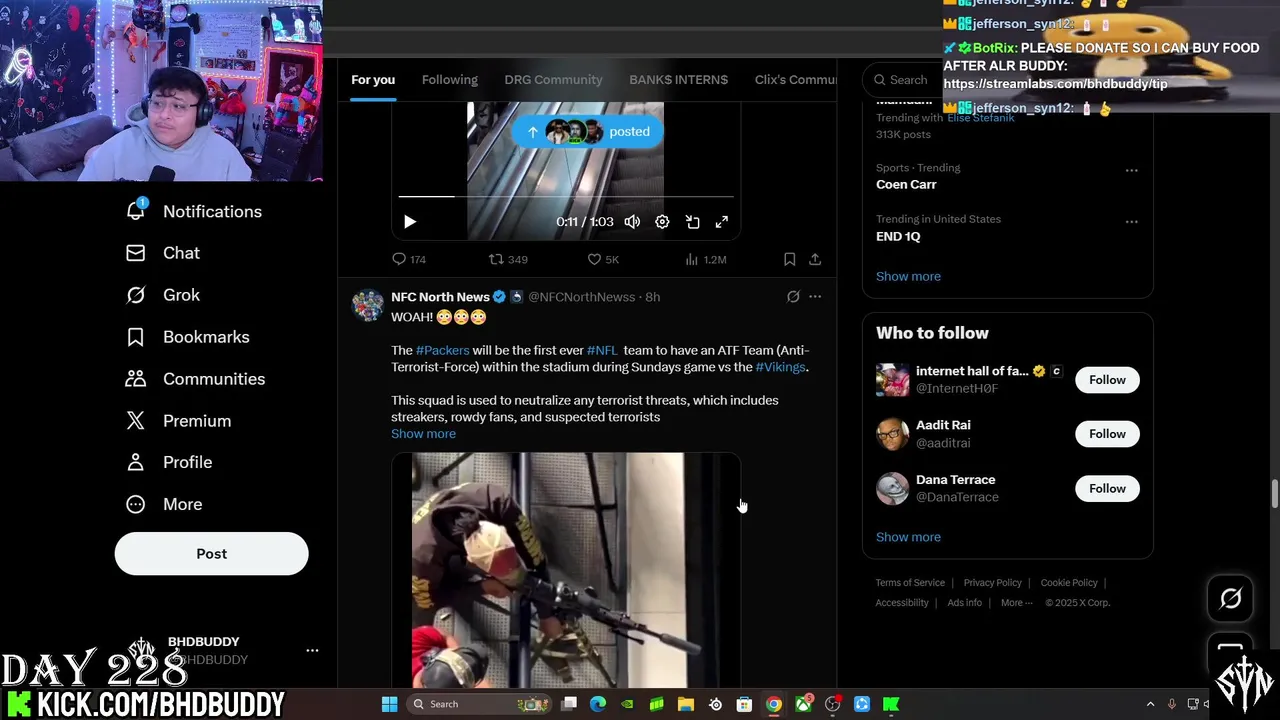1280x720 pixels.
Task: Open Microsoft Edge from taskbar
Action: pos(598,704)
